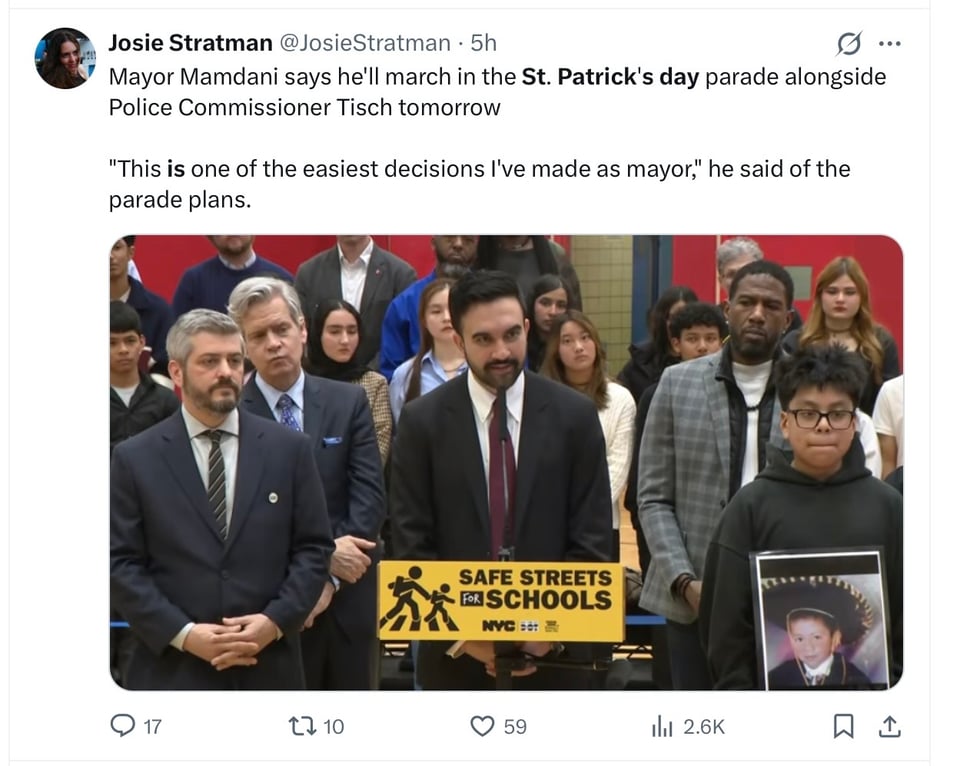Bookmark this post
The width and height of the screenshot is (960, 766).
[843, 726]
